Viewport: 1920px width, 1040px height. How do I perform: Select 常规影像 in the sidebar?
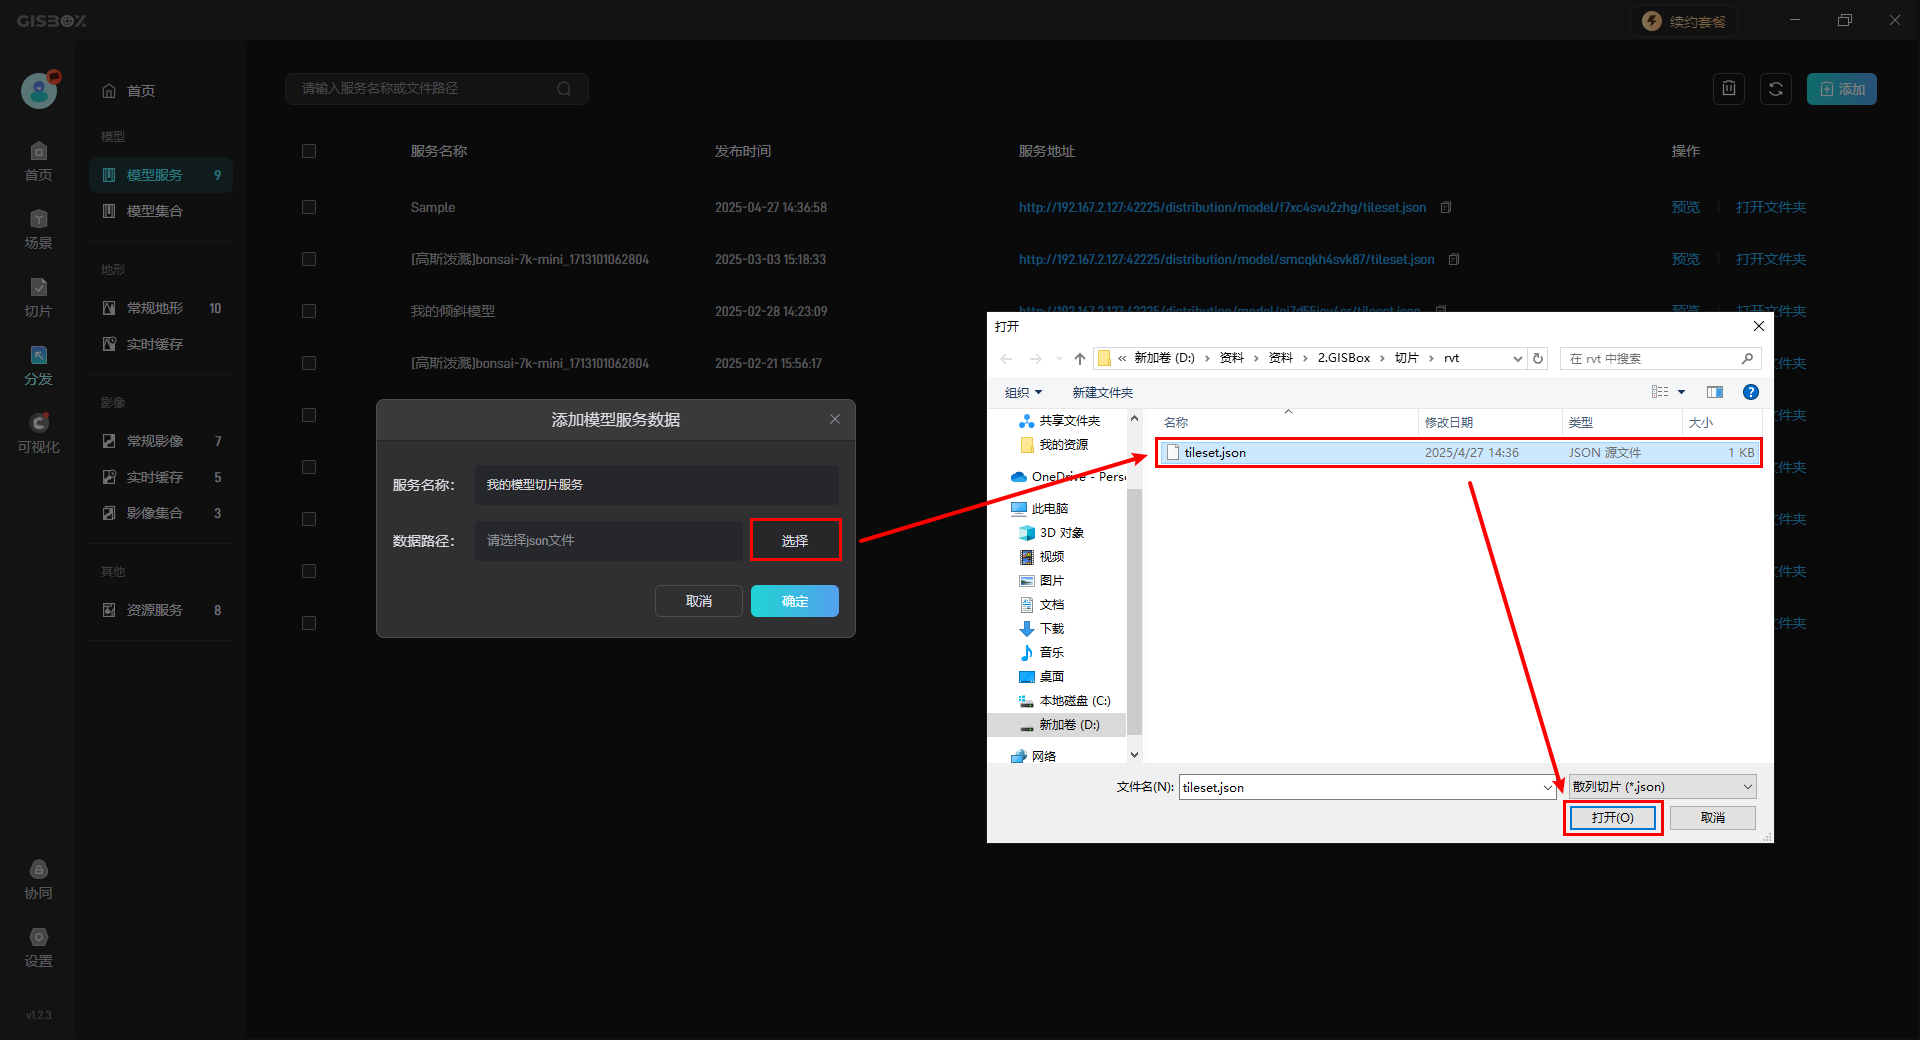(x=161, y=441)
